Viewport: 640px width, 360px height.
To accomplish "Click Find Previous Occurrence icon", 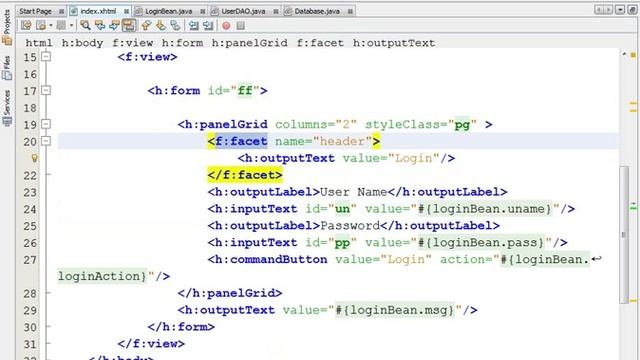I will tap(100, 26).
